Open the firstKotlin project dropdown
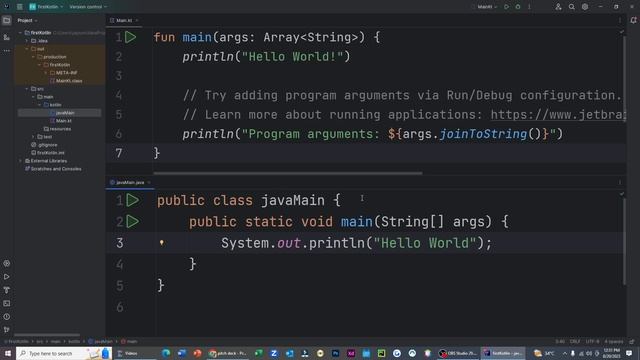The height and width of the screenshot is (360, 640). click(46, 7)
